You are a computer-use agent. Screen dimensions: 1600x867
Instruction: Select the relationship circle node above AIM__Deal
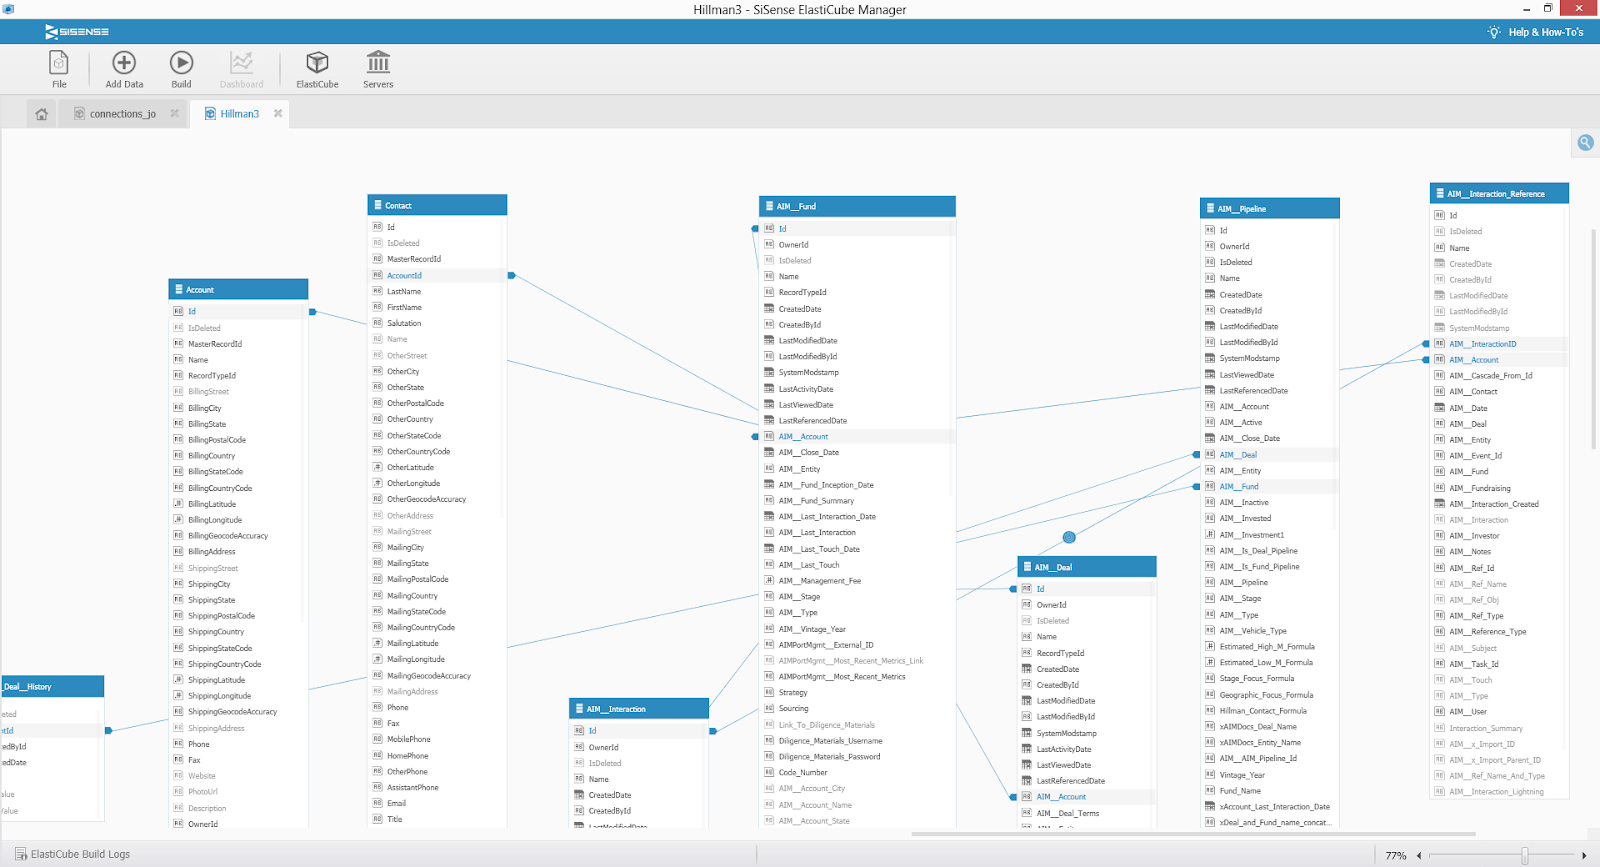point(1069,537)
